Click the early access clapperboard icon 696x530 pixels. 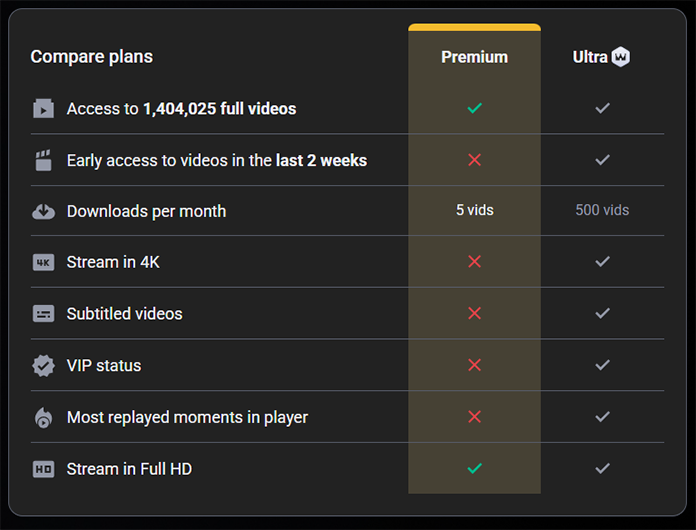point(43,160)
